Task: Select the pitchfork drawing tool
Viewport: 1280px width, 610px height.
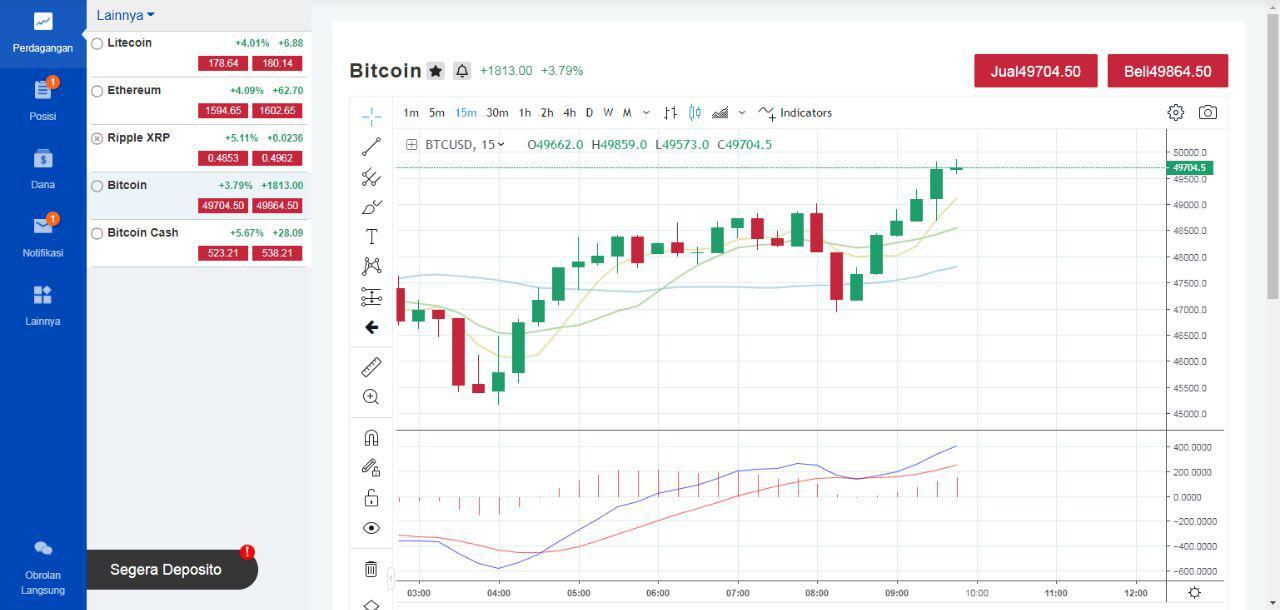Action: coord(371,177)
